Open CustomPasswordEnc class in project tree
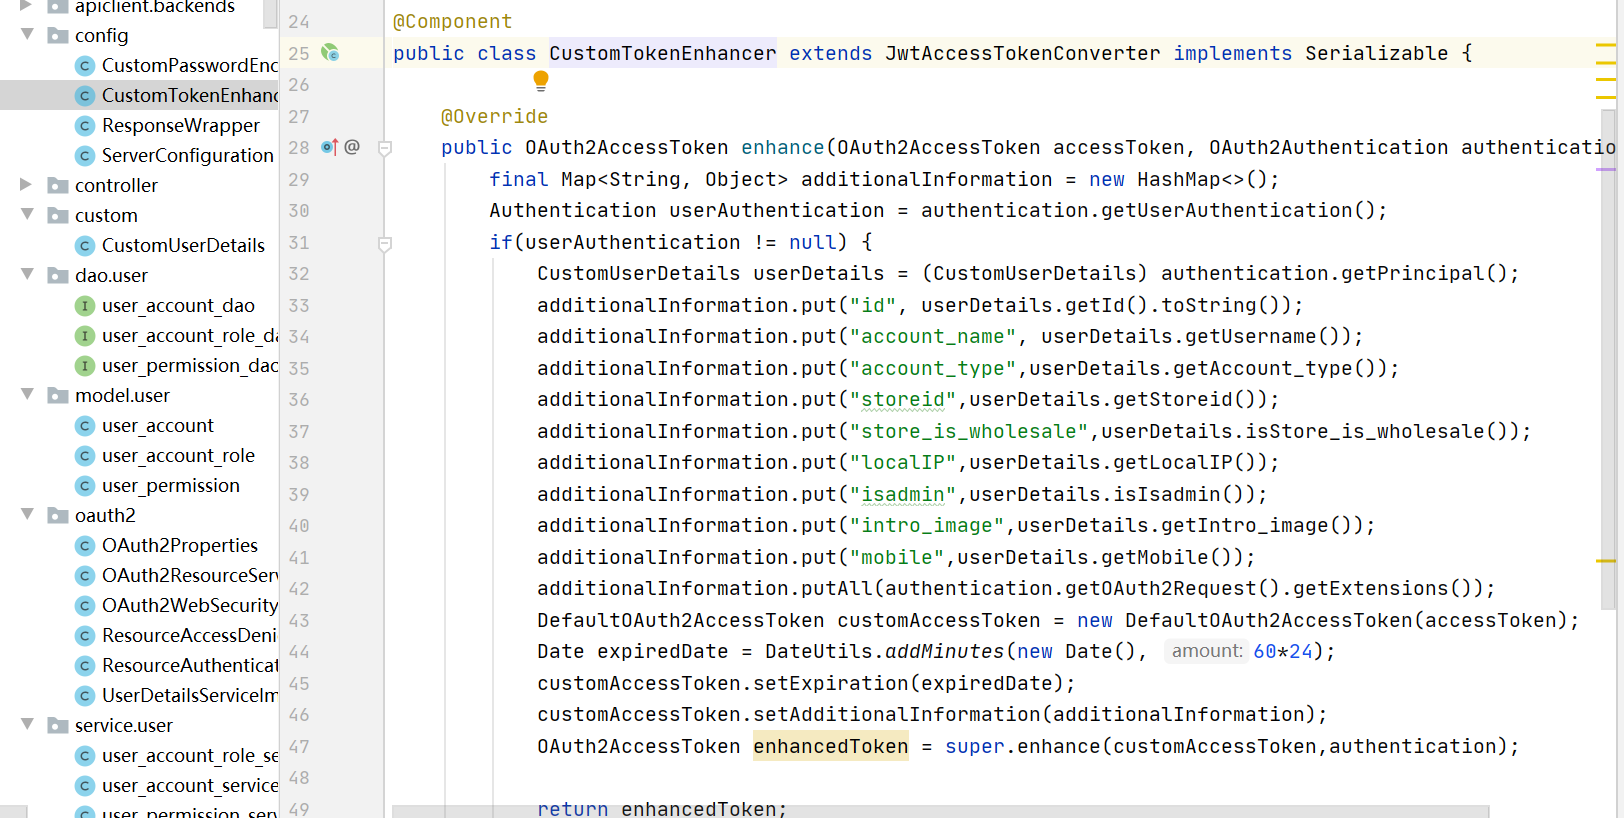1624x818 pixels. pos(189,65)
